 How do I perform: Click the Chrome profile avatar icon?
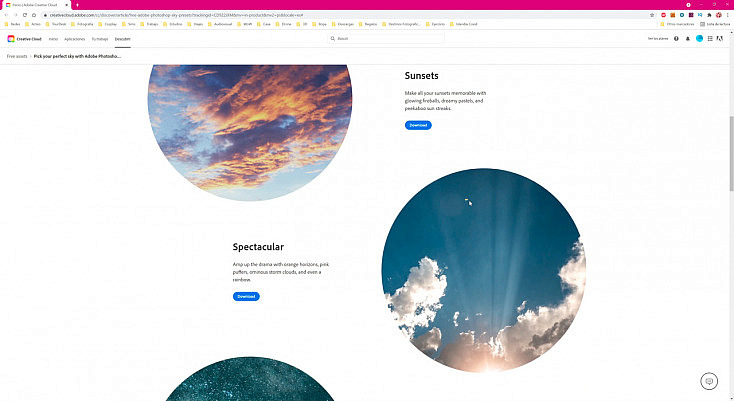[x=719, y=15]
